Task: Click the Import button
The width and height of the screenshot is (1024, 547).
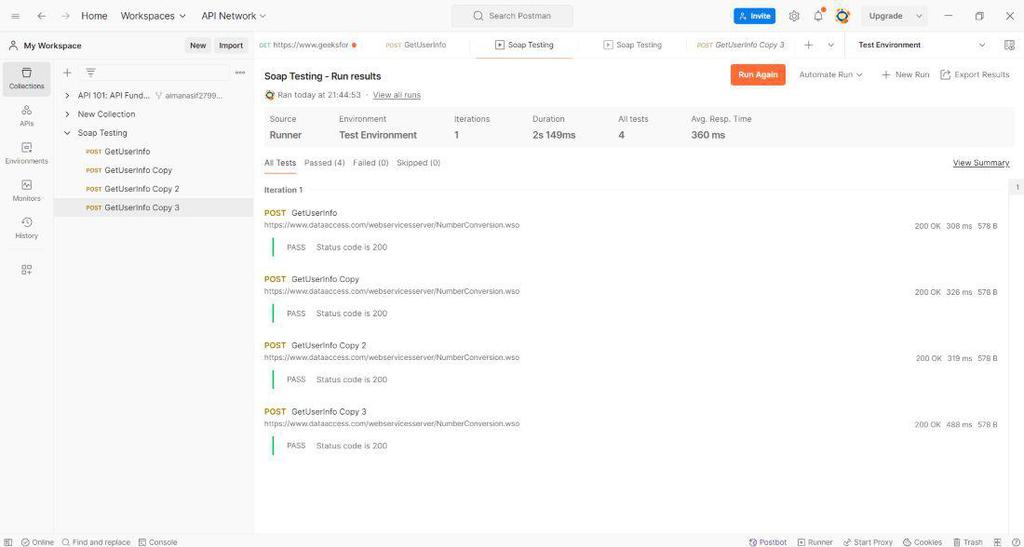Action: 231,46
